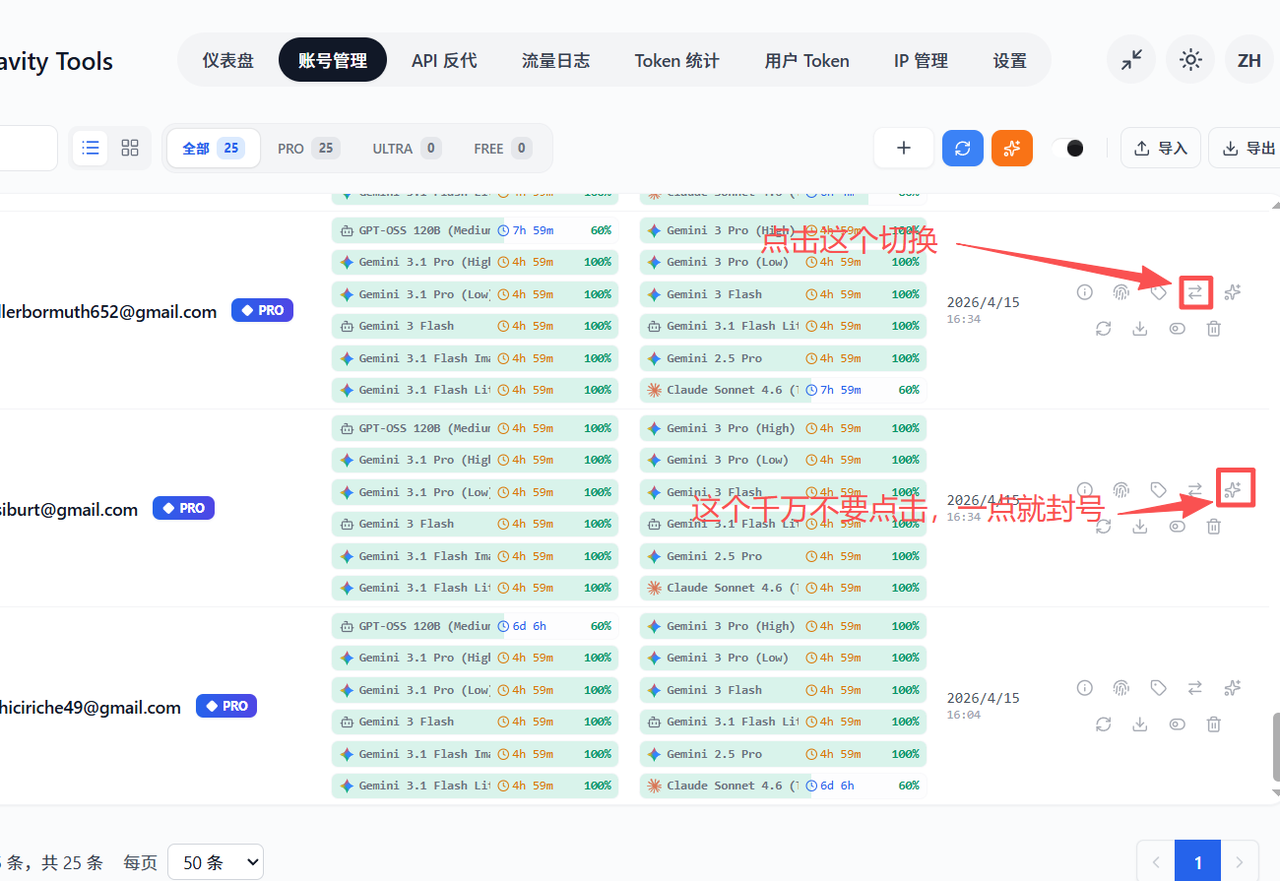Click previous page arrow in pagination
Viewport: 1280px width, 881px height.
coord(1156,861)
